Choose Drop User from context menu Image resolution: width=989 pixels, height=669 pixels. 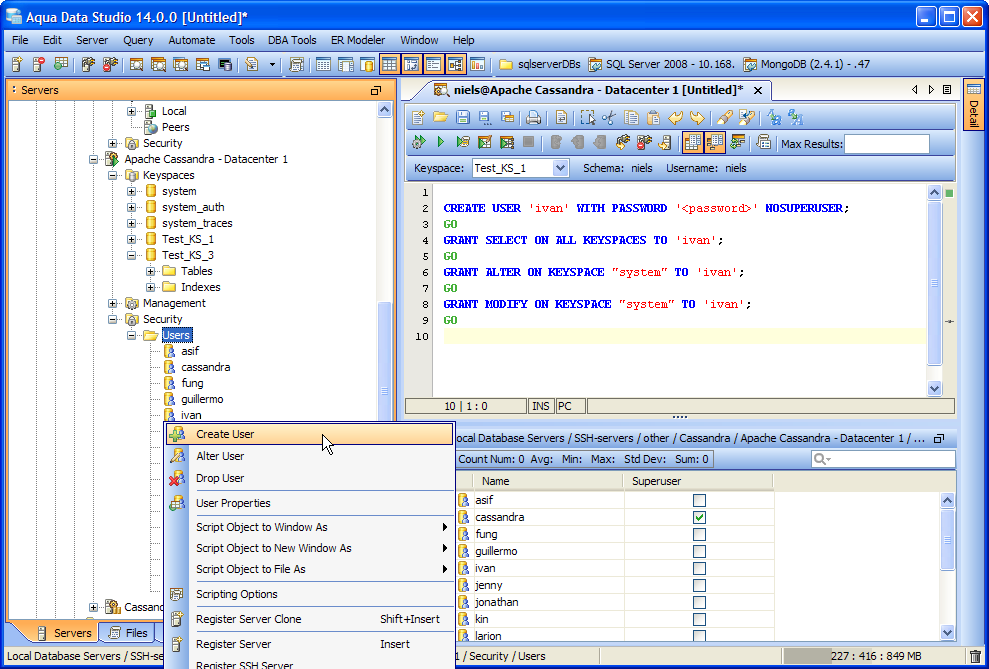click(x=220, y=479)
